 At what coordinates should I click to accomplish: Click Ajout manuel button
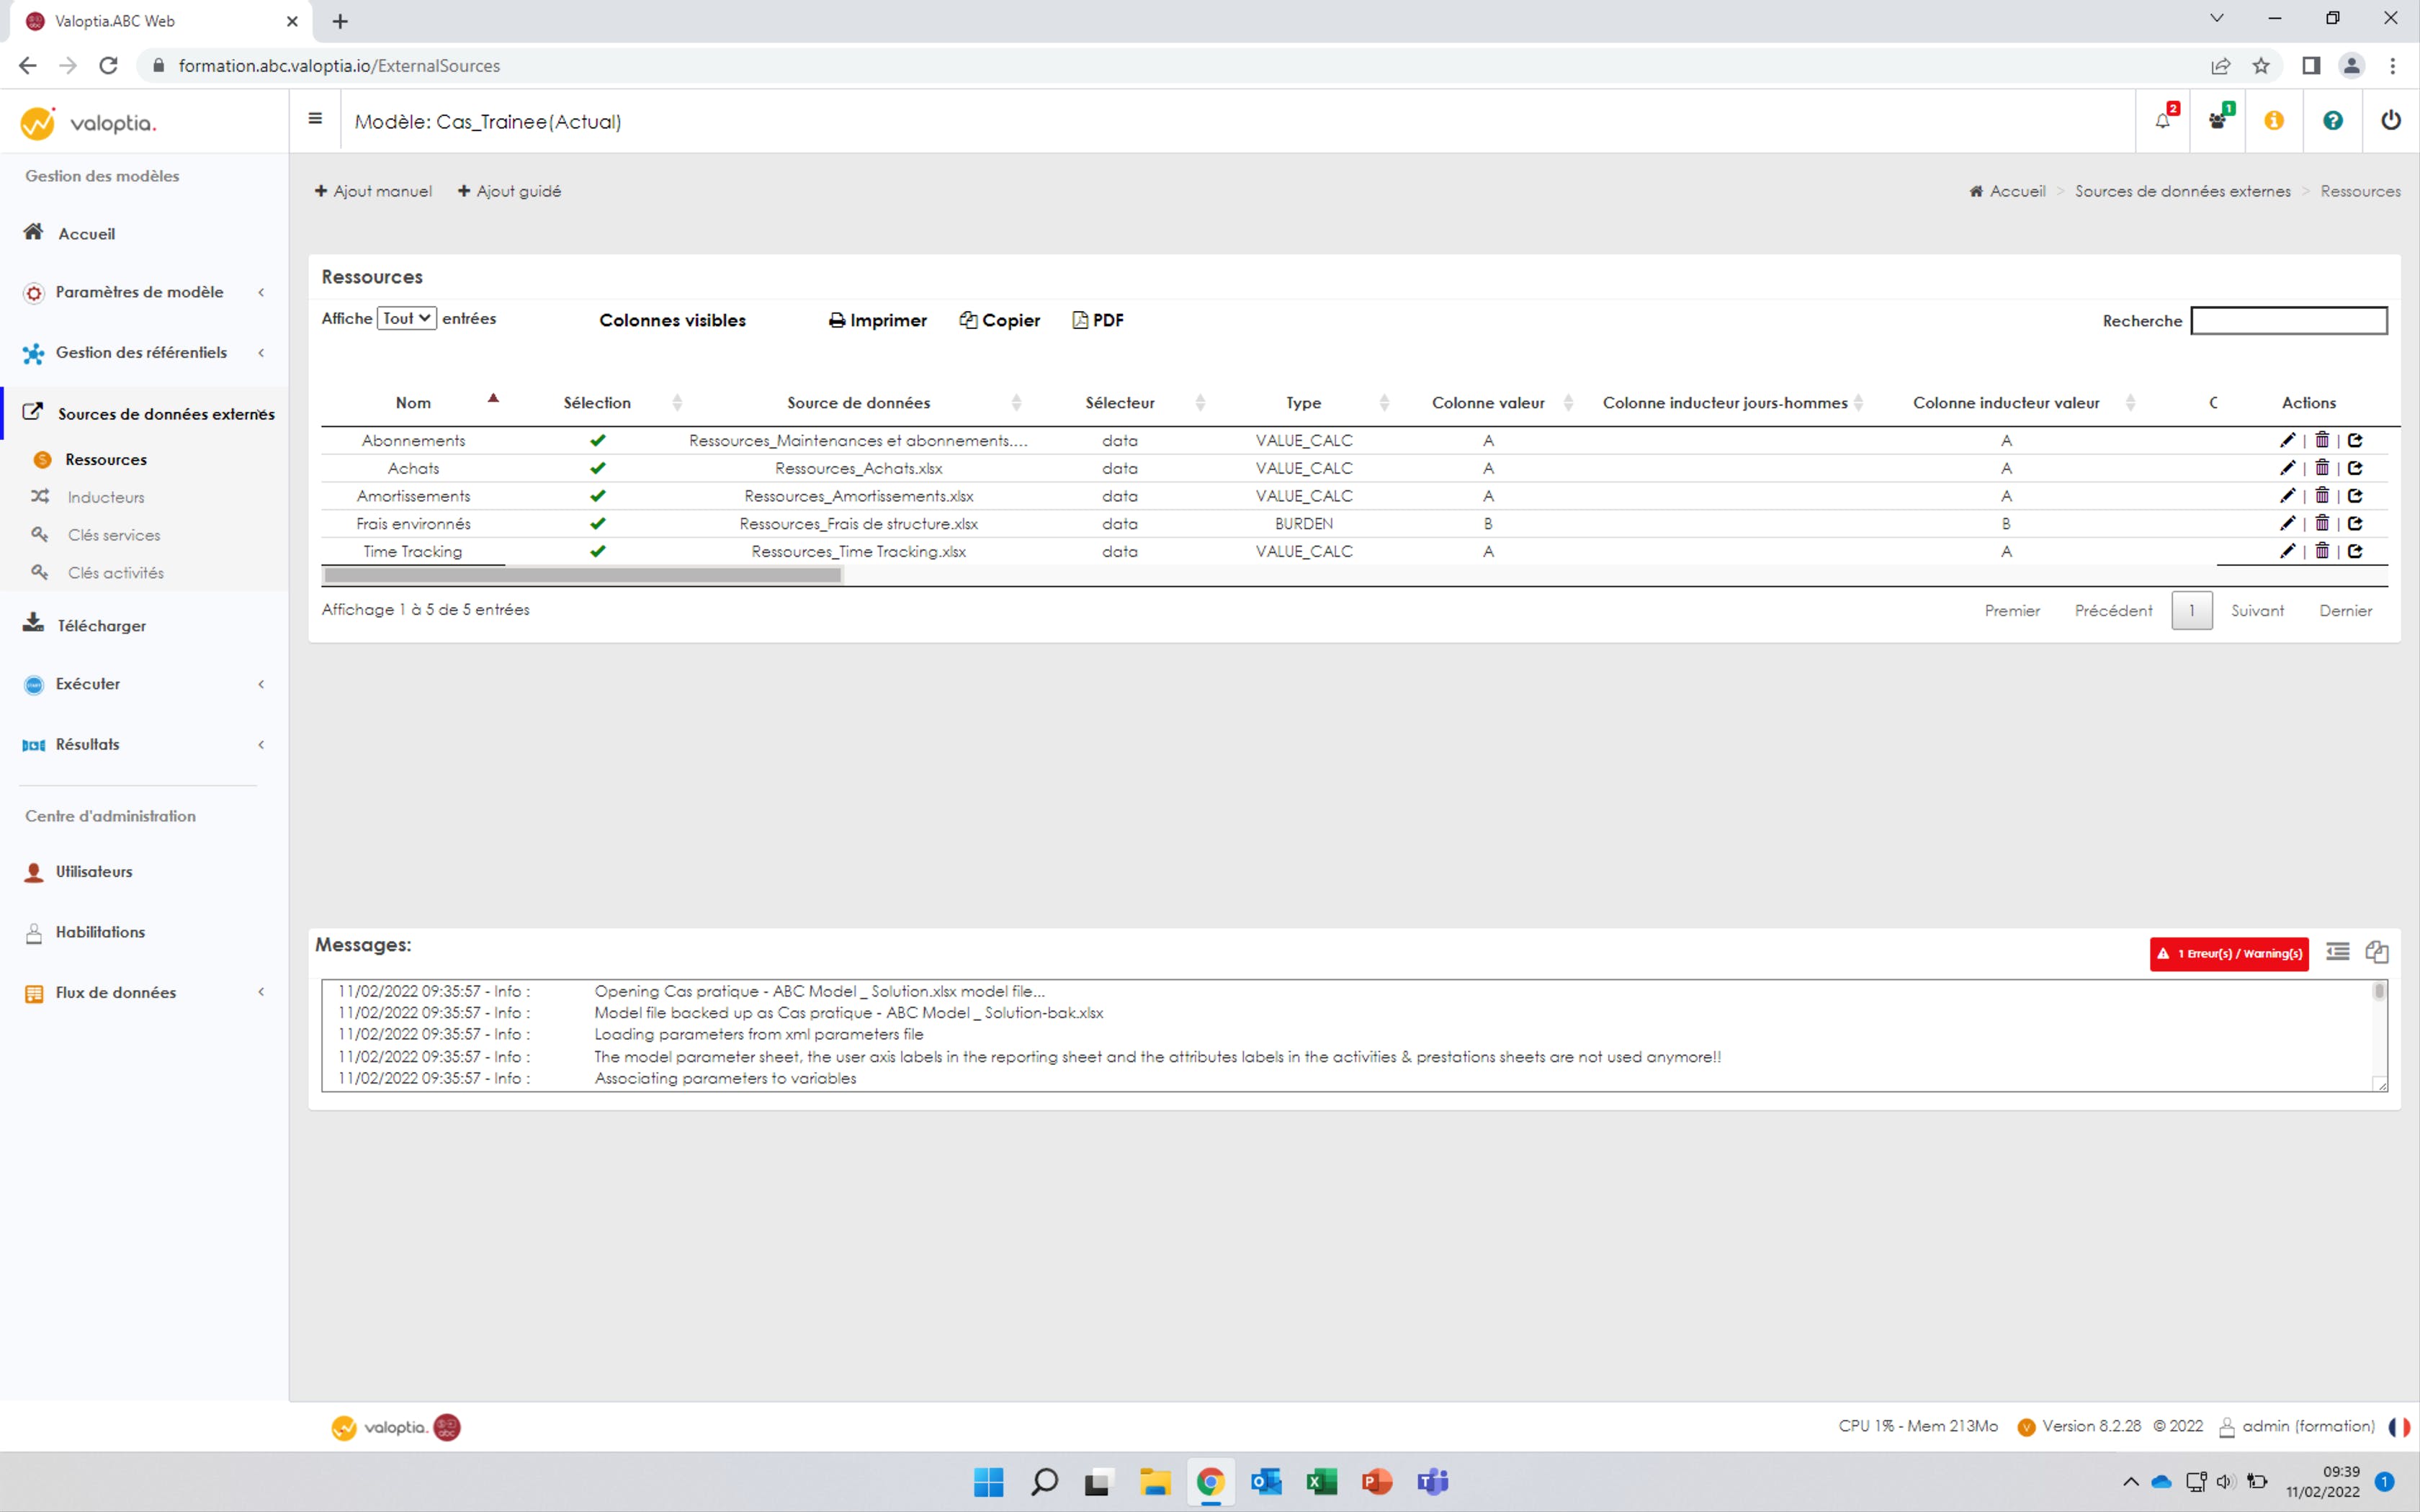click(373, 191)
